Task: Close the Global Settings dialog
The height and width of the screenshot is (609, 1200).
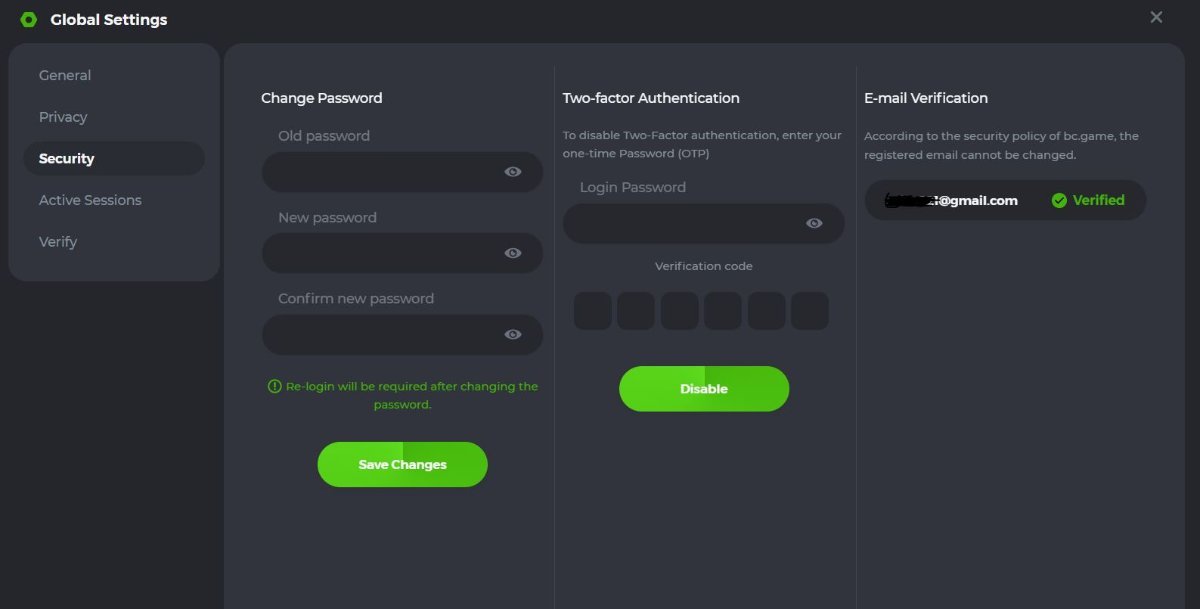Action: pos(1156,17)
